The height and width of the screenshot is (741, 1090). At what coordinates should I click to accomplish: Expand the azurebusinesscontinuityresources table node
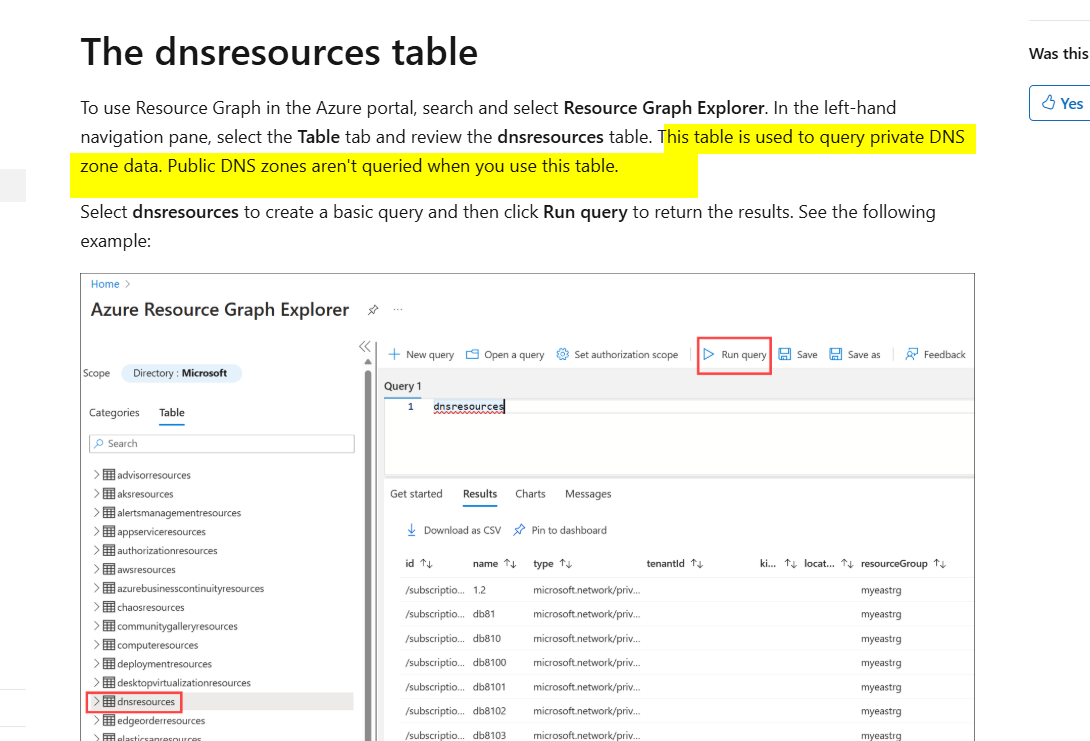[96, 588]
